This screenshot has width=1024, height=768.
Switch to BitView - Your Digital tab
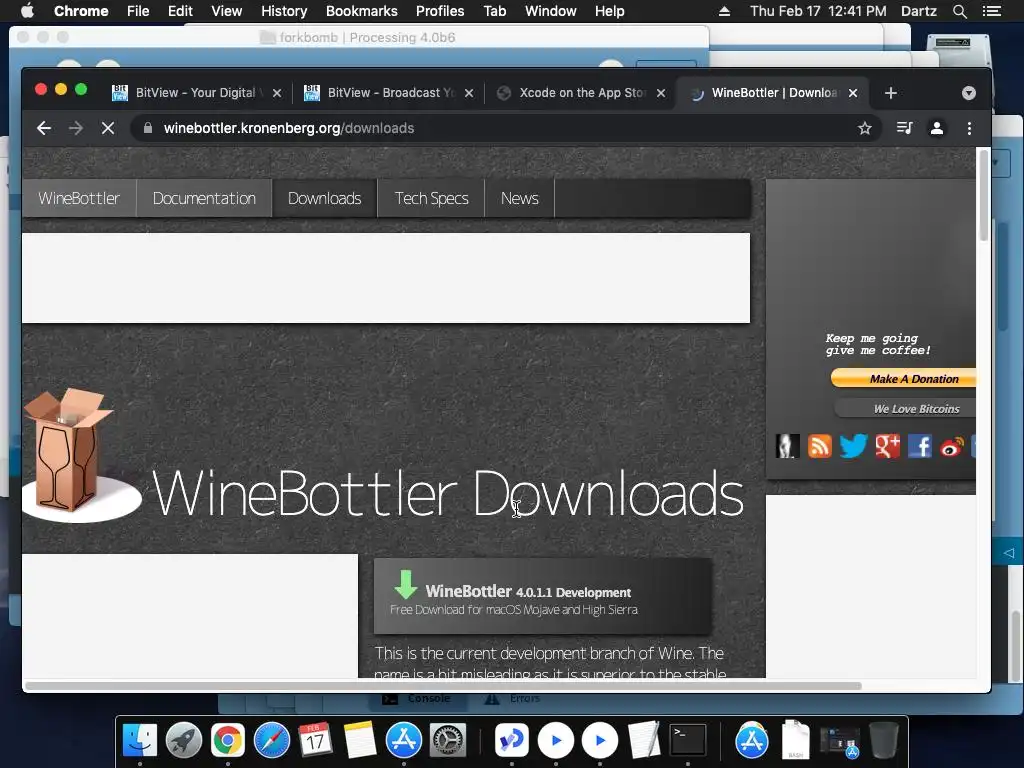(196, 93)
